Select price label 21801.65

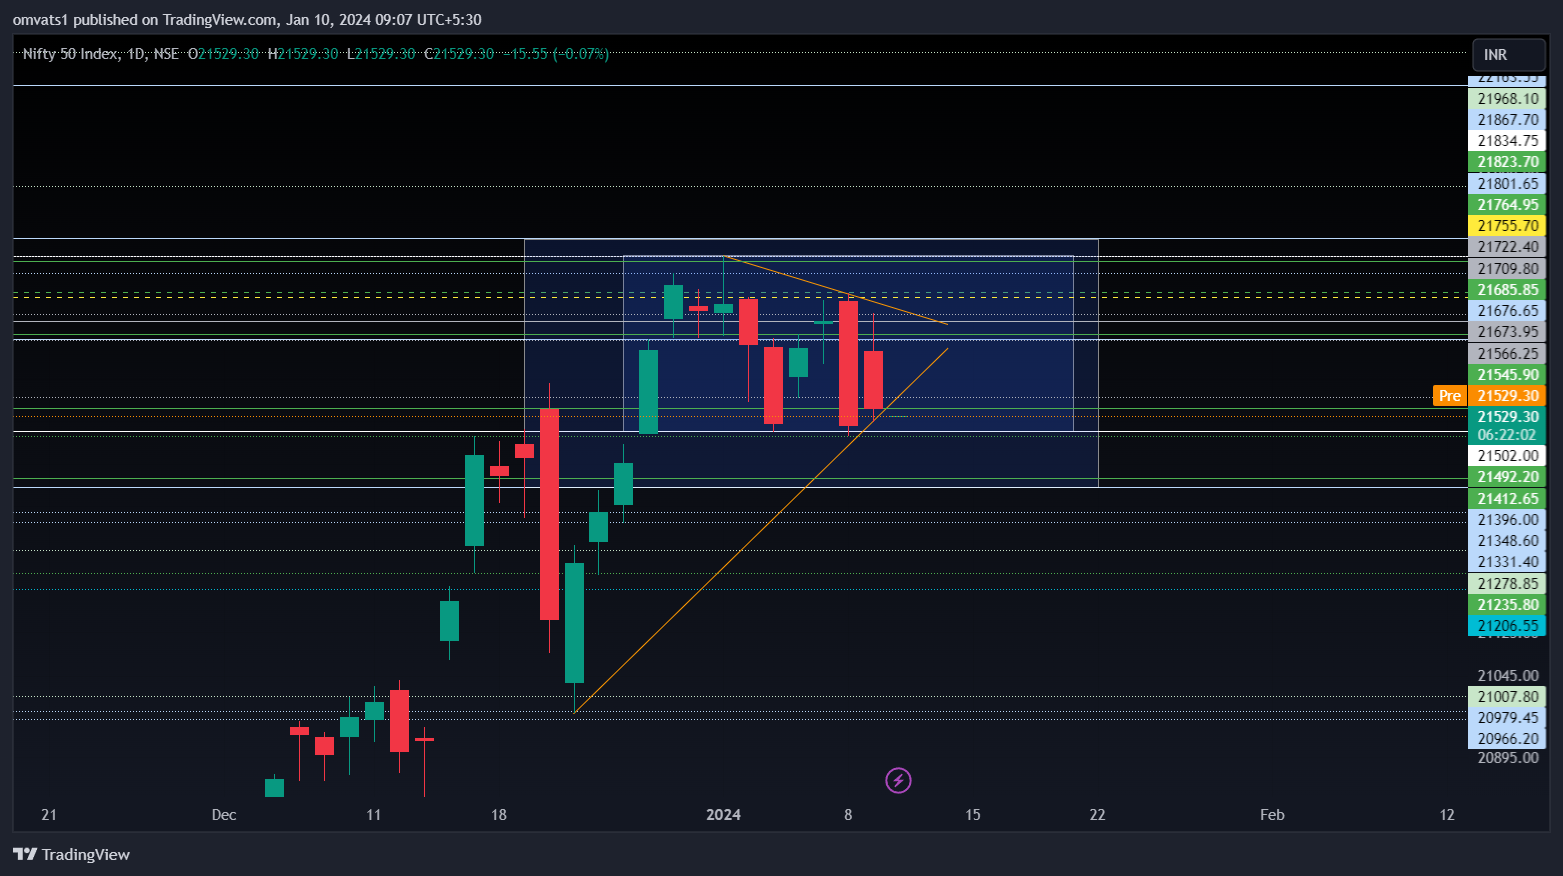pyautogui.click(x=1507, y=184)
